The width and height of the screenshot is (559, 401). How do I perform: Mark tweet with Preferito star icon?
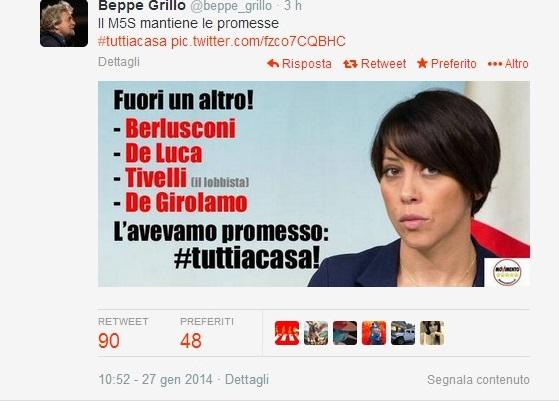(x=422, y=63)
